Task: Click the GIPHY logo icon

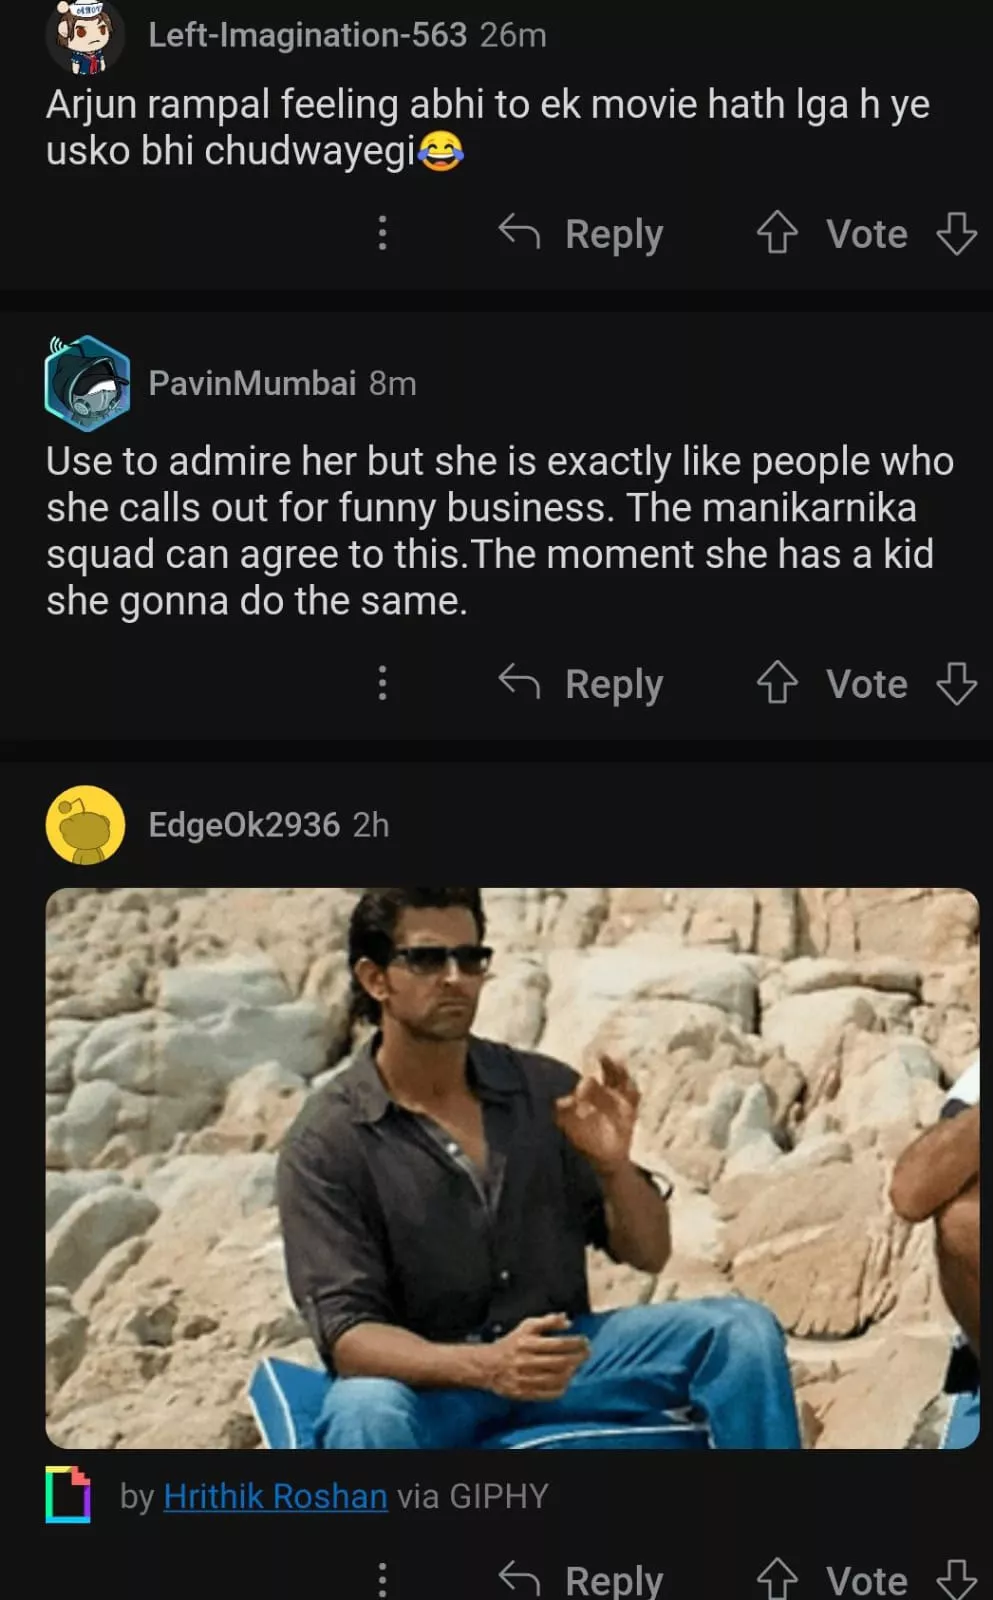Action: pos(68,1495)
